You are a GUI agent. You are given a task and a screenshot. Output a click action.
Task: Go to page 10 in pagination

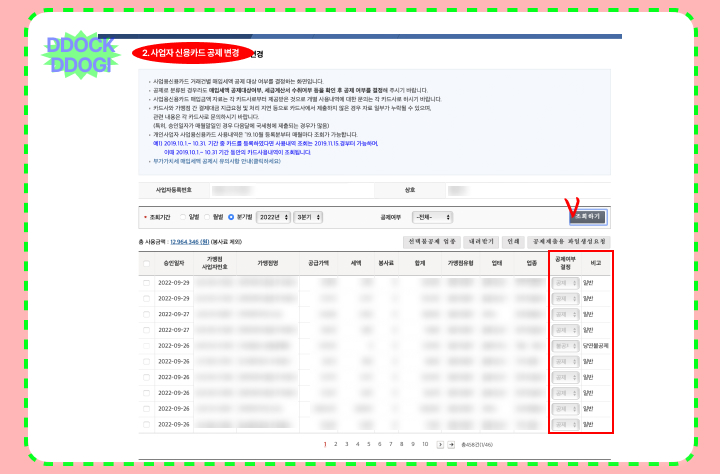coord(425,444)
